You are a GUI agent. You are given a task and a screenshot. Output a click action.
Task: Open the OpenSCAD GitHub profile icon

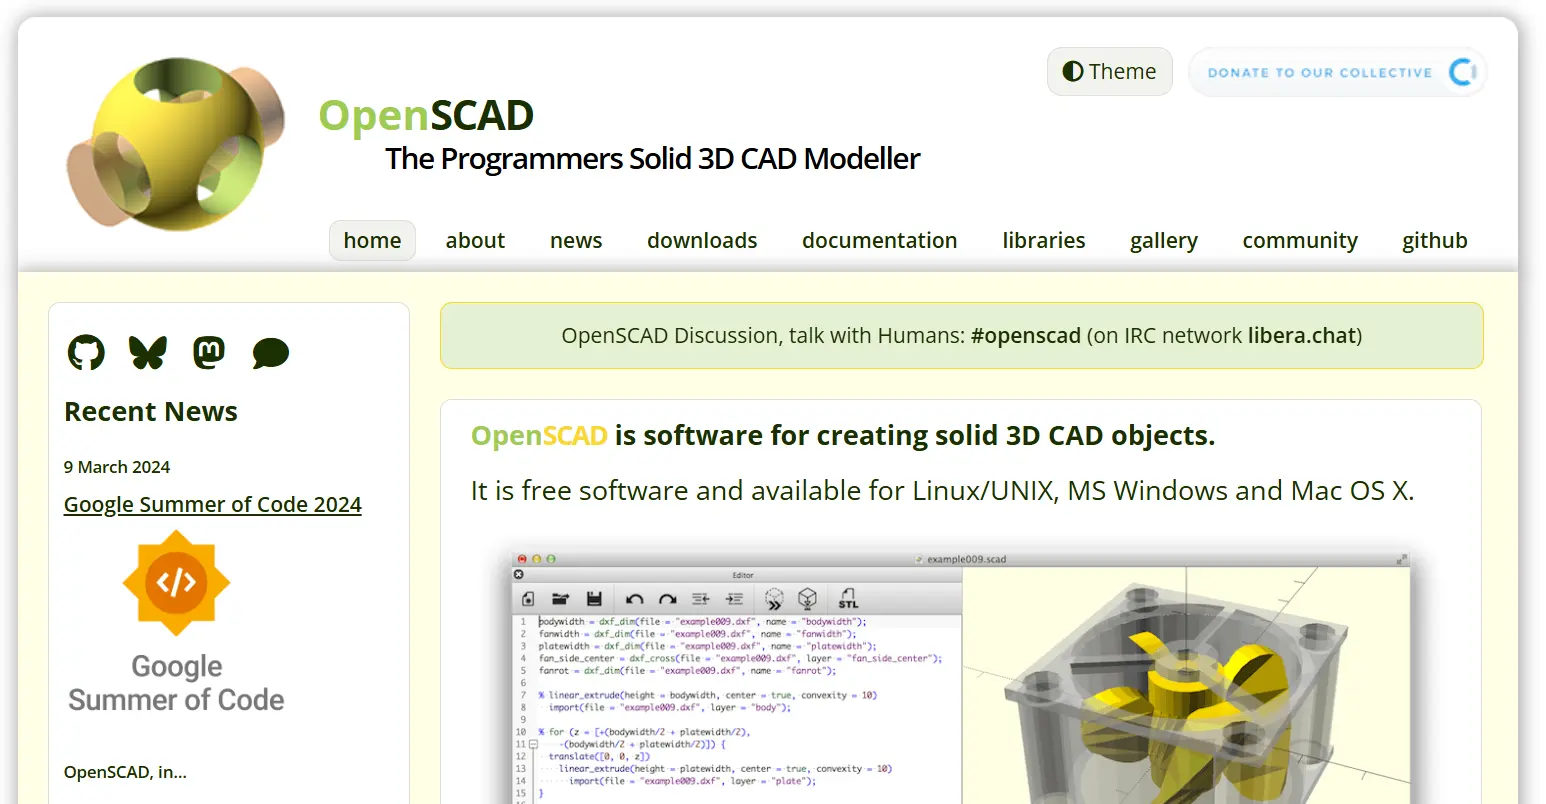[86, 352]
